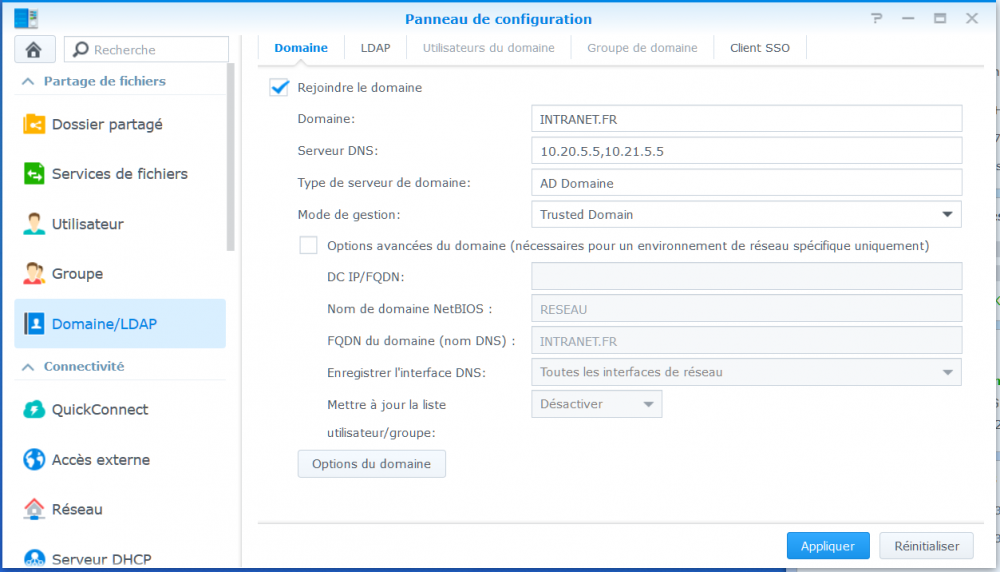The image size is (1000, 572).
Task: Open Mettre à jour la liste dropdown
Action: click(x=596, y=404)
